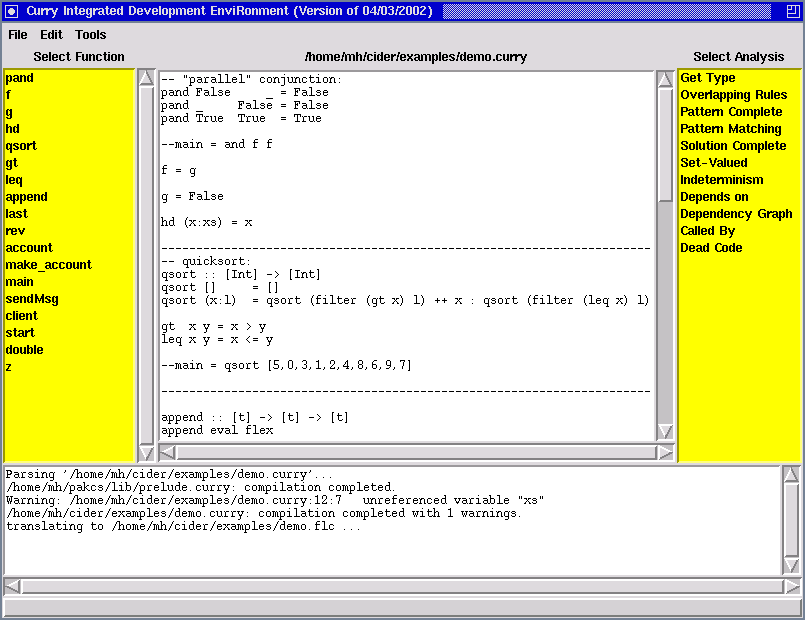Click the 'append eval flex' line
The width and height of the screenshot is (805, 620).
pyautogui.click(x=217, y=430)
